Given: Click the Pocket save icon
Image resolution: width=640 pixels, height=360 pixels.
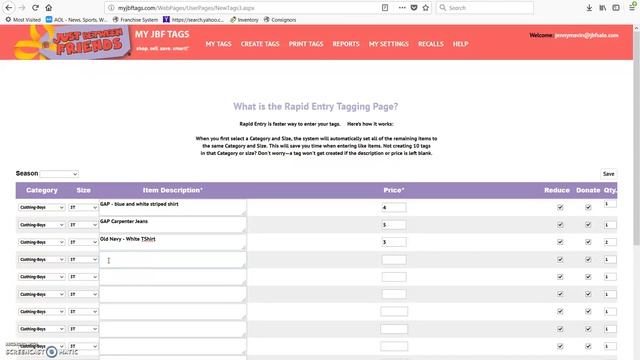Looking at the screenshot, I should pos(414,8).
